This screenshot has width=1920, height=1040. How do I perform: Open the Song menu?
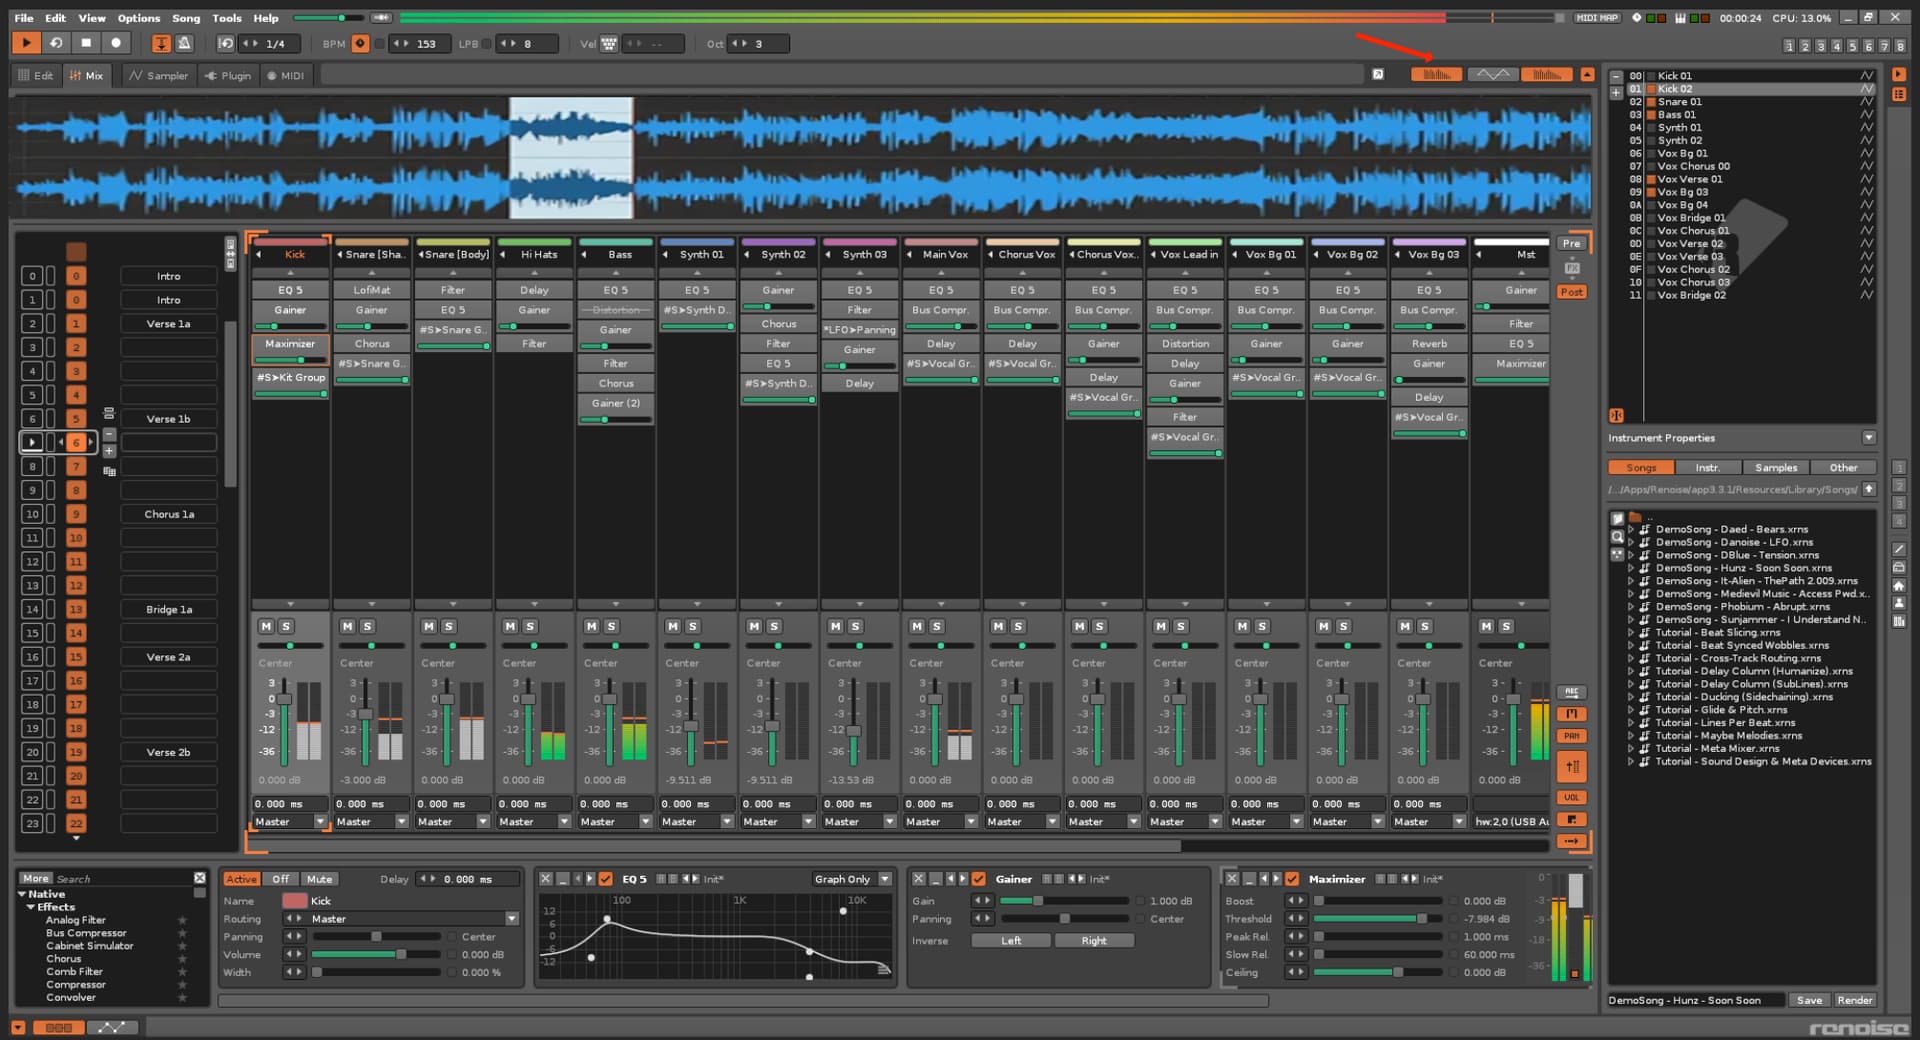[186, 18]
